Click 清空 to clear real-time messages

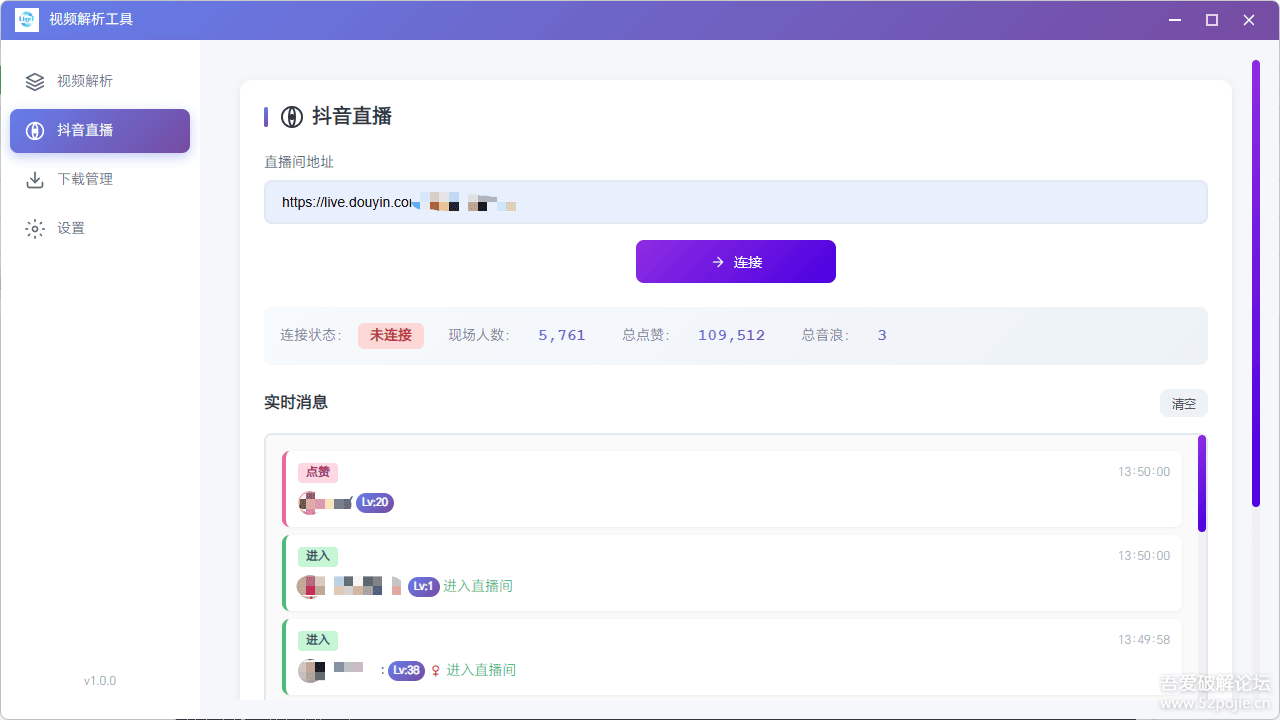coord(1183,403)
